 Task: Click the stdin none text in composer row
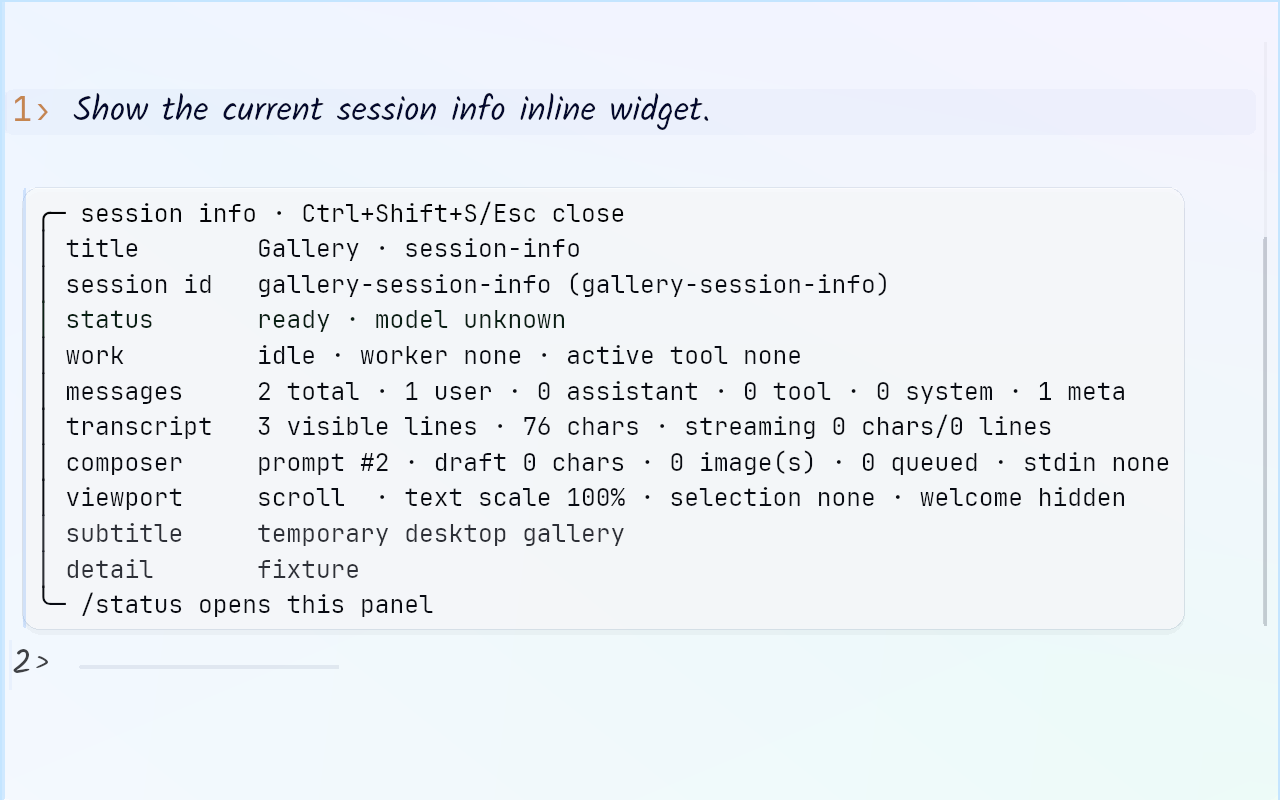coord(1096,463)
